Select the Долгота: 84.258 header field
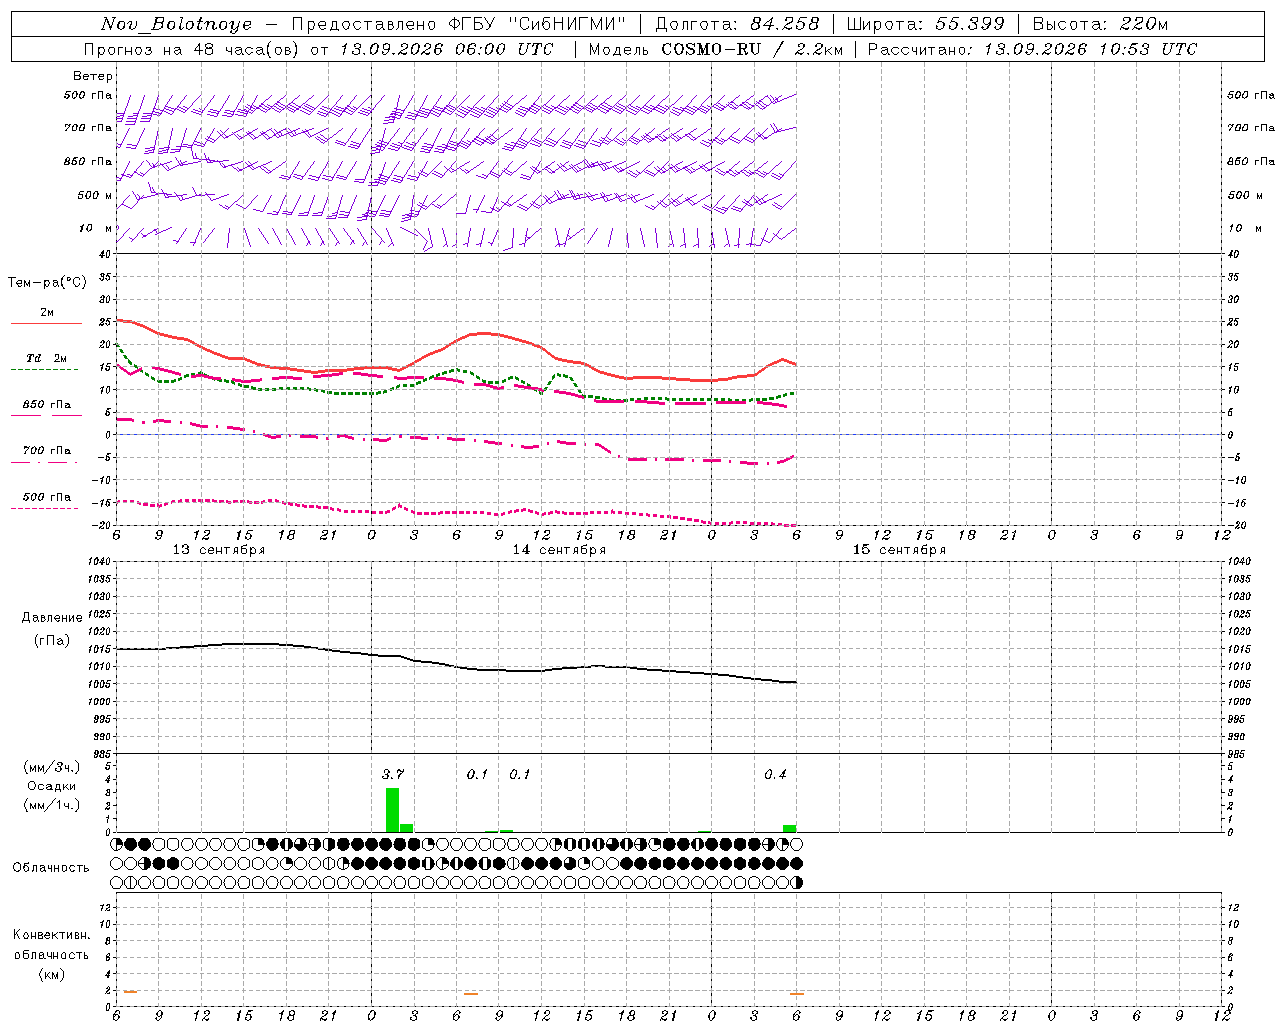The image size is (1280, 1024). click(x=737, y=24)
